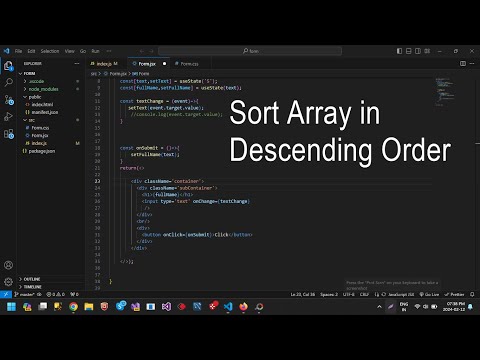
Task: Open Explorer more actions ellipsis
Action: 77,63
